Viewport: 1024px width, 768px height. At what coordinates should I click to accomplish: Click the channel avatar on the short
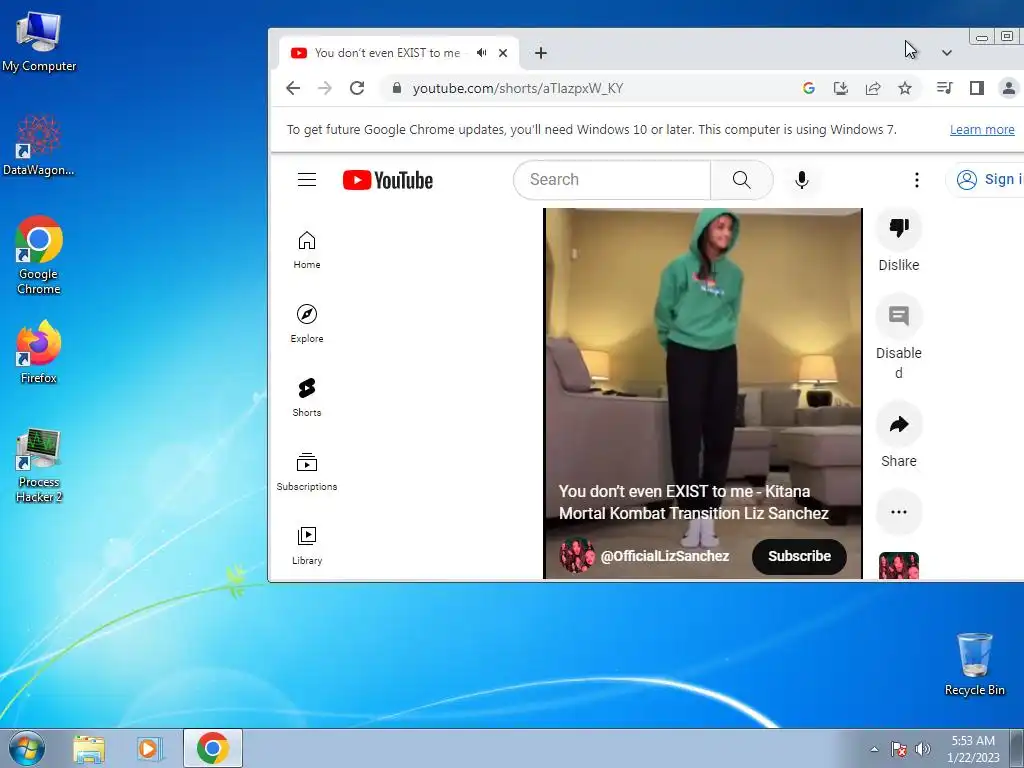coord(577,556)
